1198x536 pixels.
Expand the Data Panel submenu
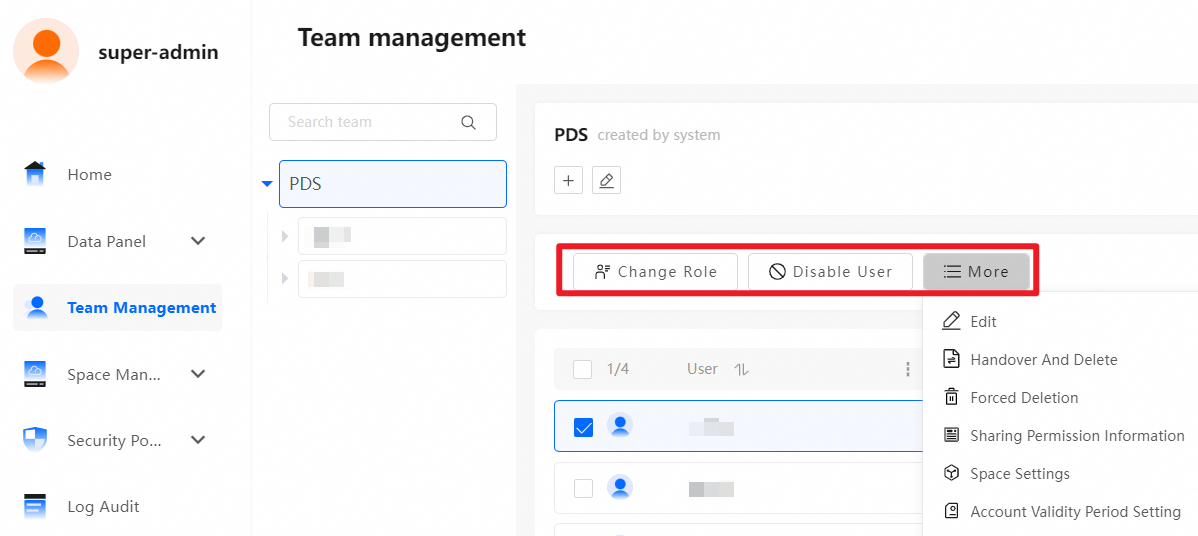[198, 241]
